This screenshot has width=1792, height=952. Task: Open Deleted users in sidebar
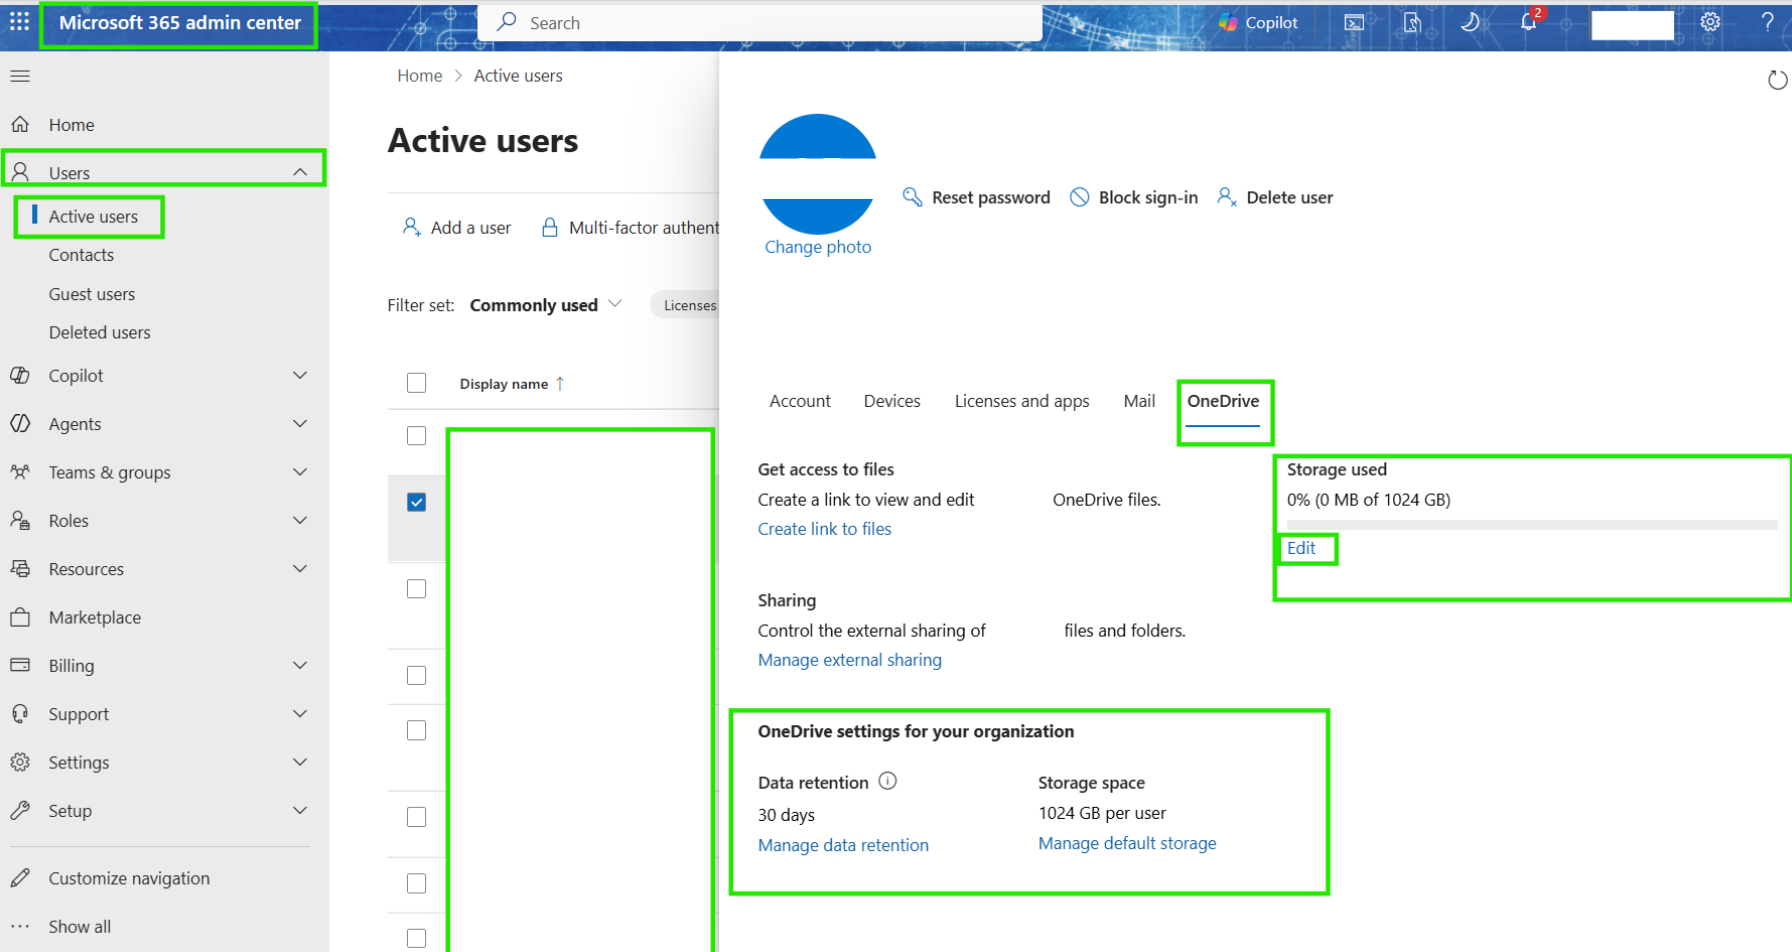100,332
